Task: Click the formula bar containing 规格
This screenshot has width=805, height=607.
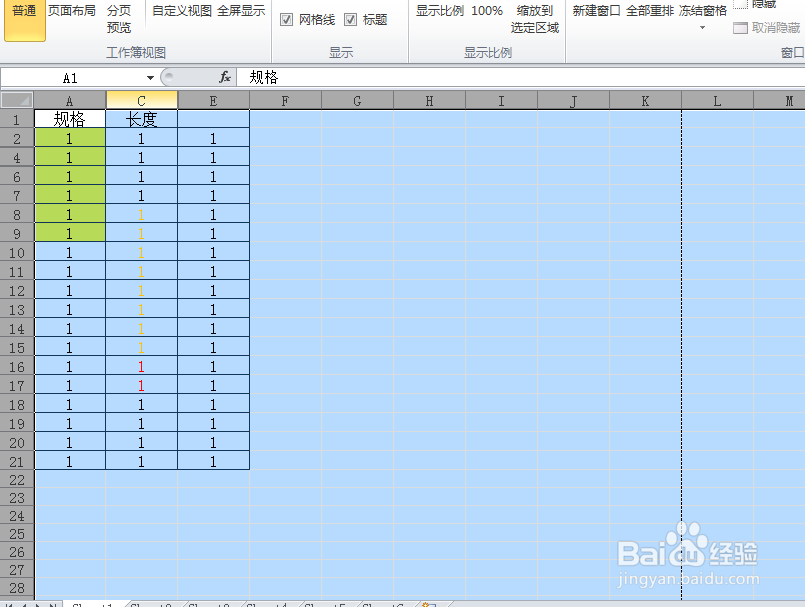Action: point(521,78)
